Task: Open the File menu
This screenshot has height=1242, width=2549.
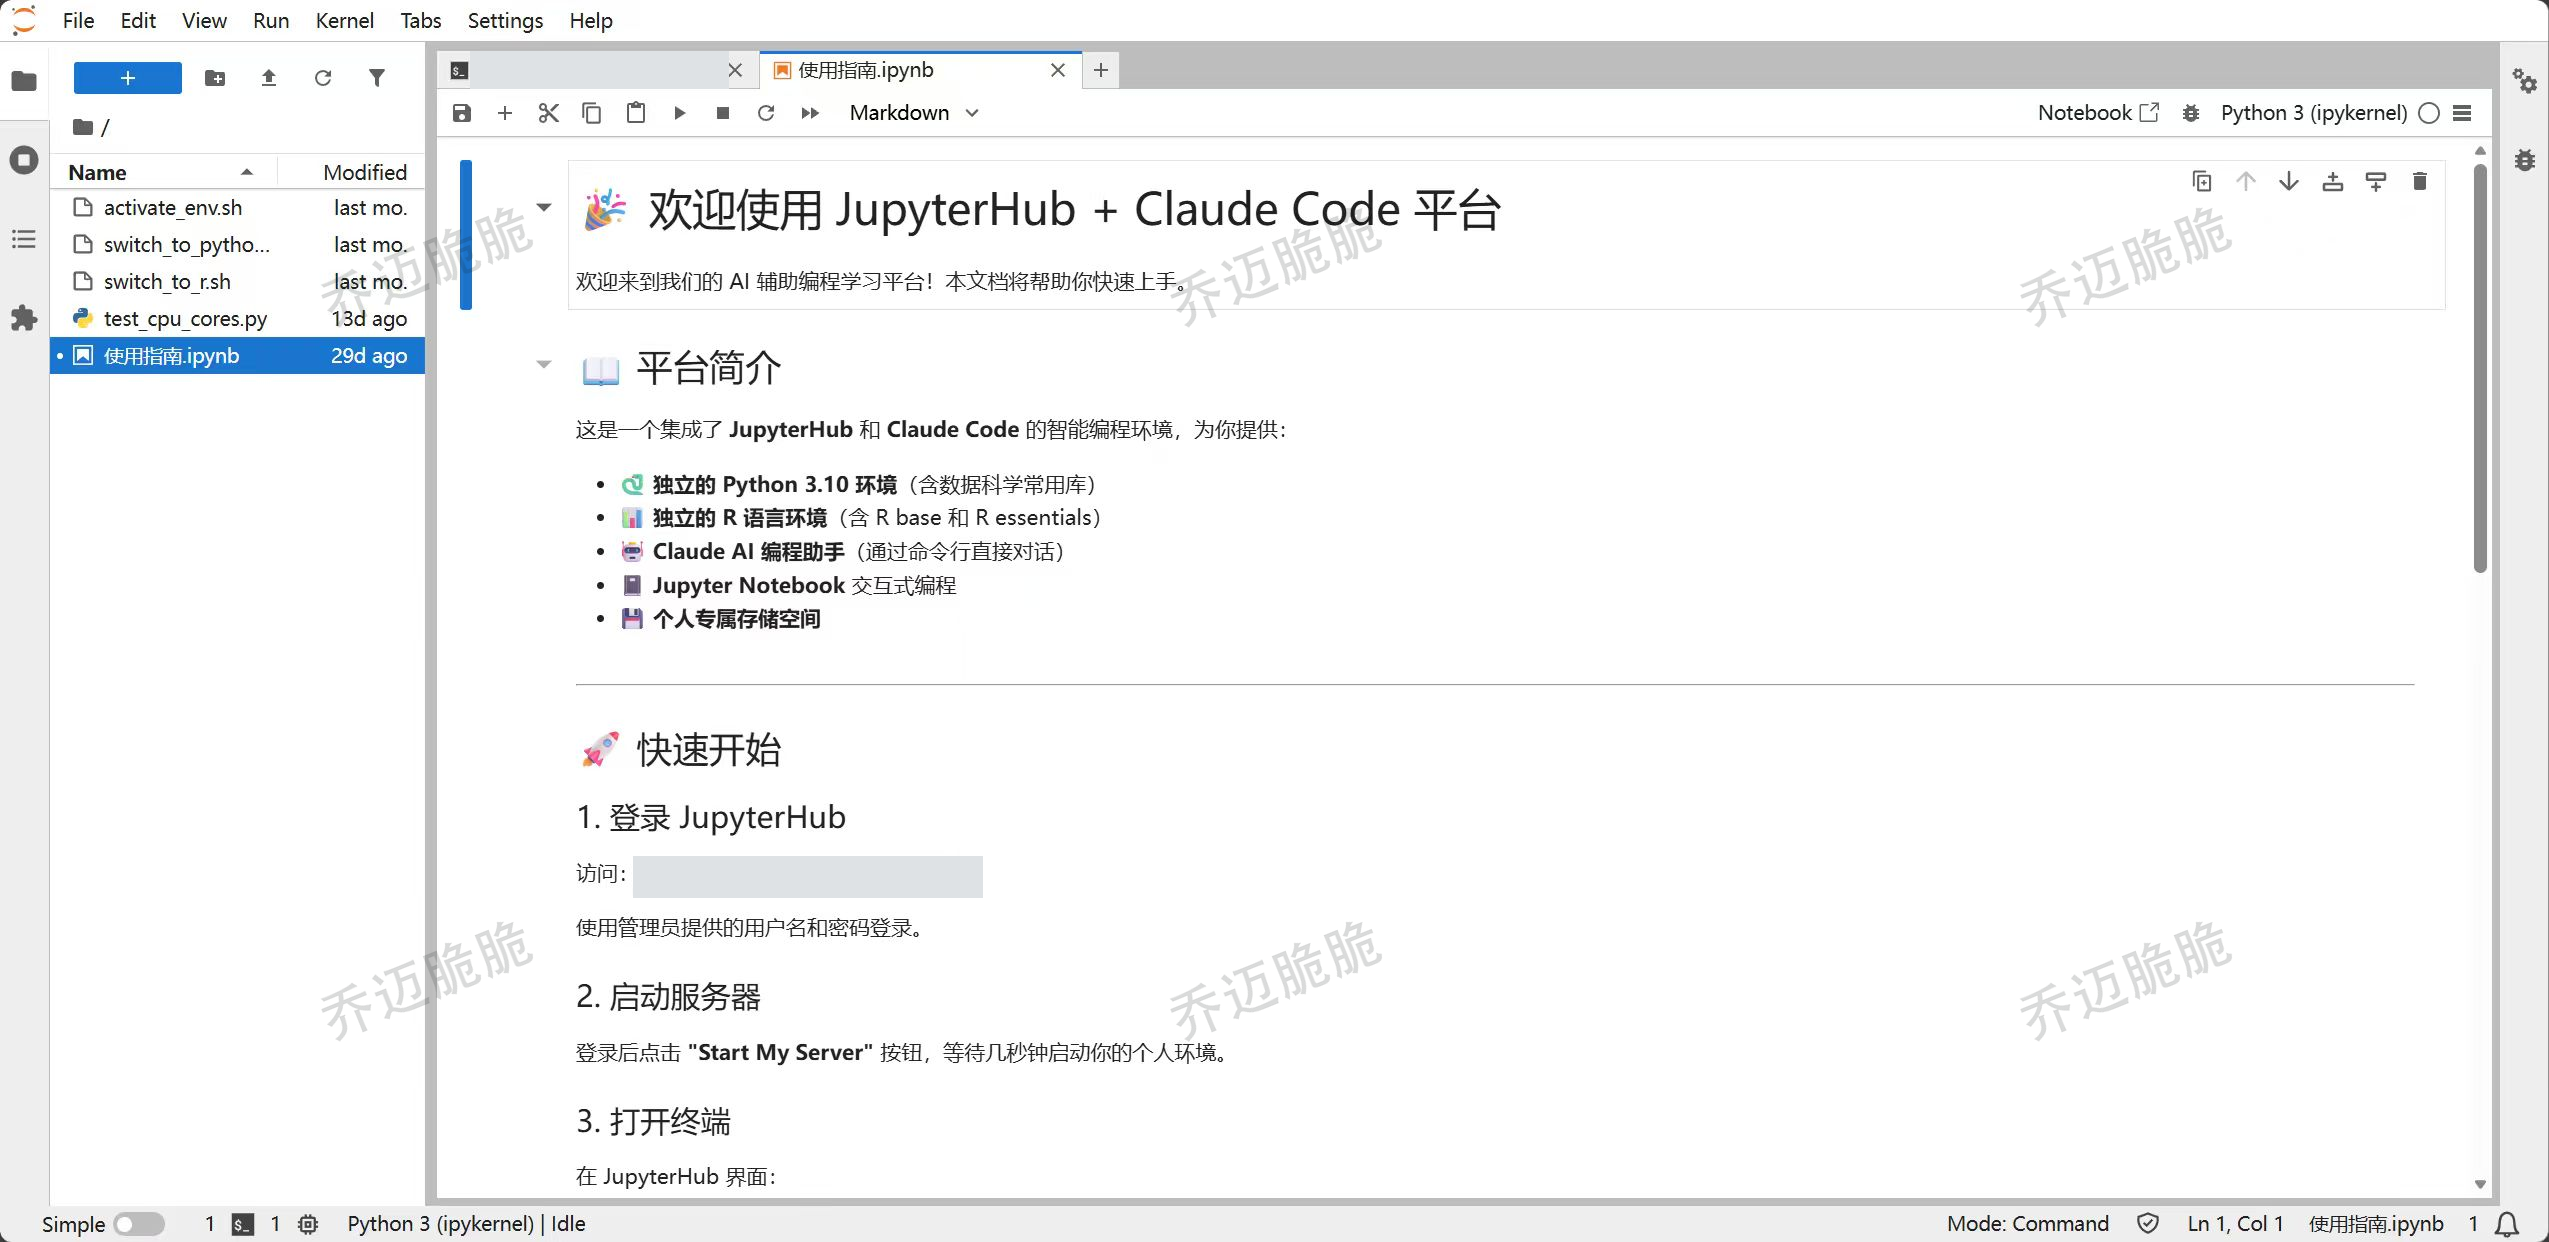Action: (x=78, y=20)
